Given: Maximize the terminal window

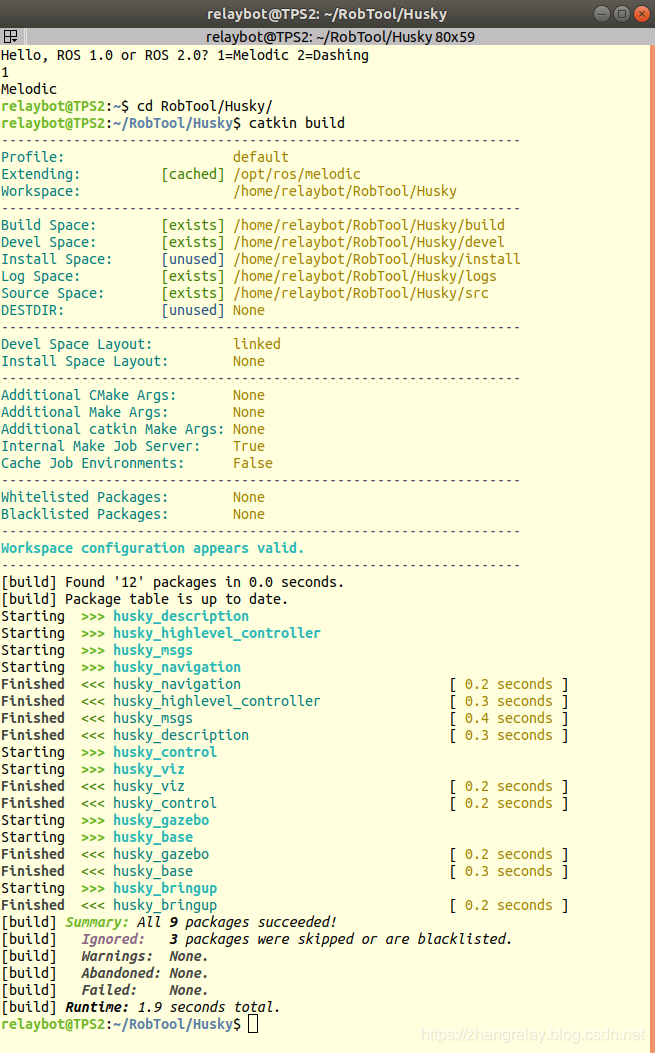Looking at the screenshot, I should coord(622,13).
